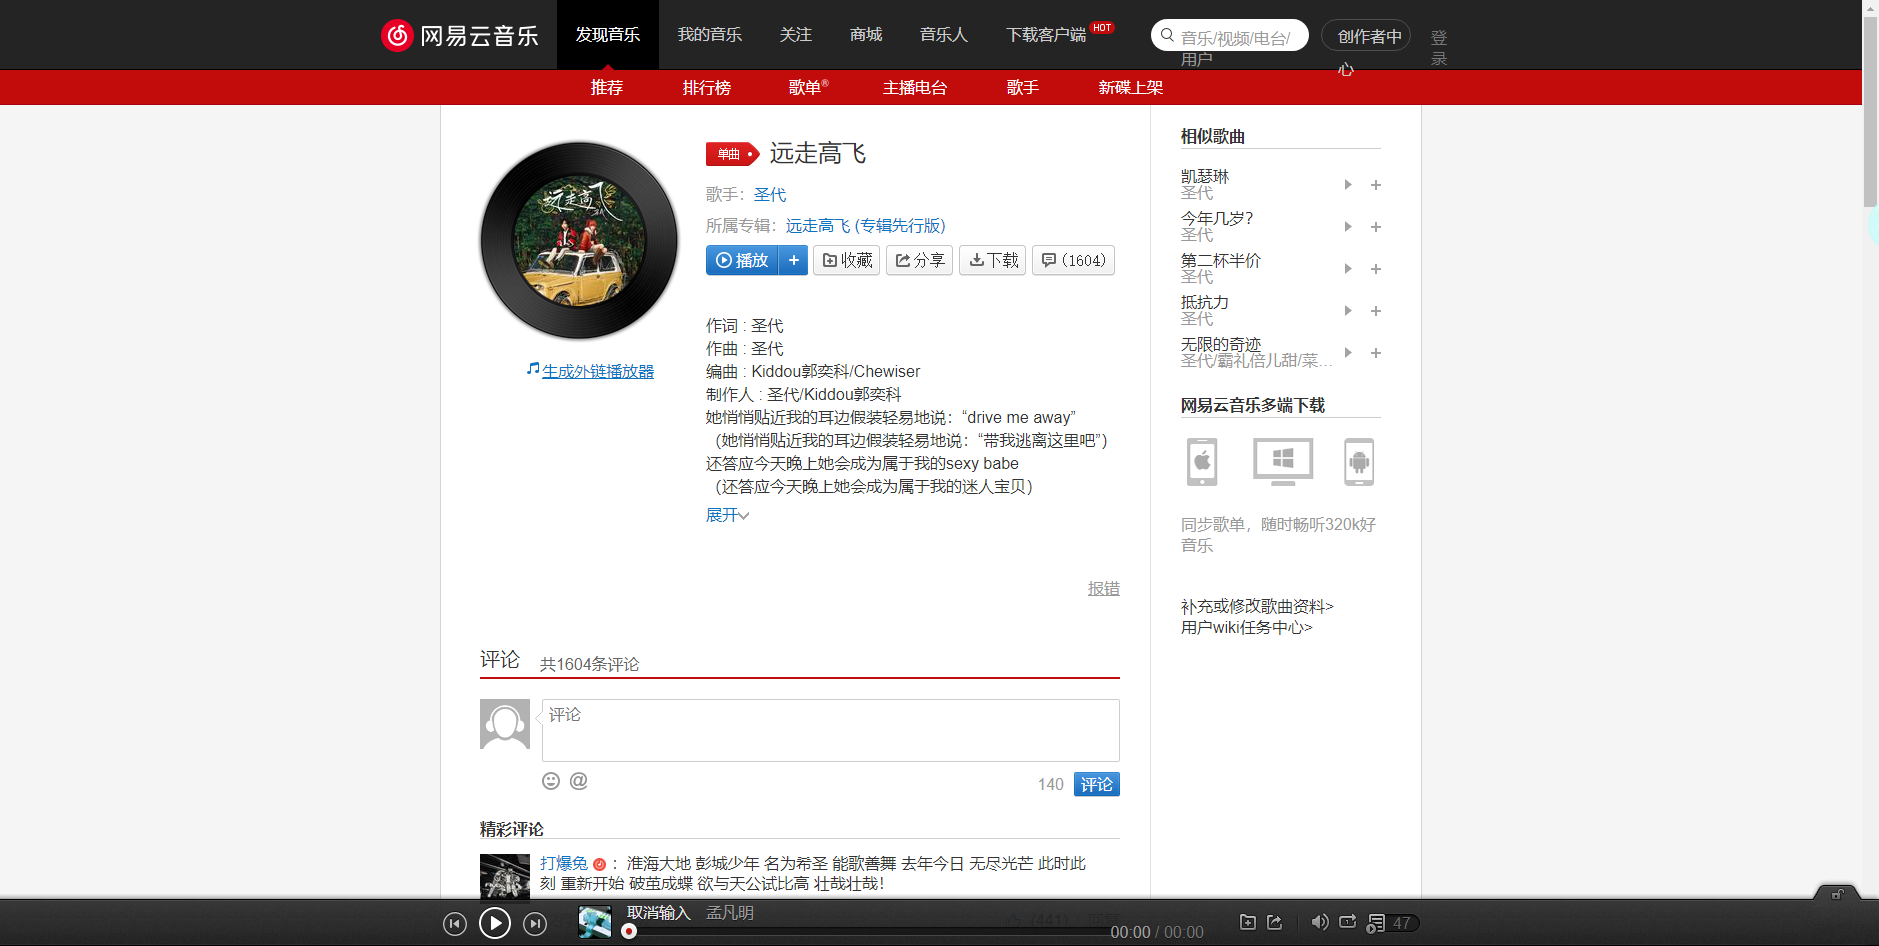Open the 歌单 tab

pos(808,87)
